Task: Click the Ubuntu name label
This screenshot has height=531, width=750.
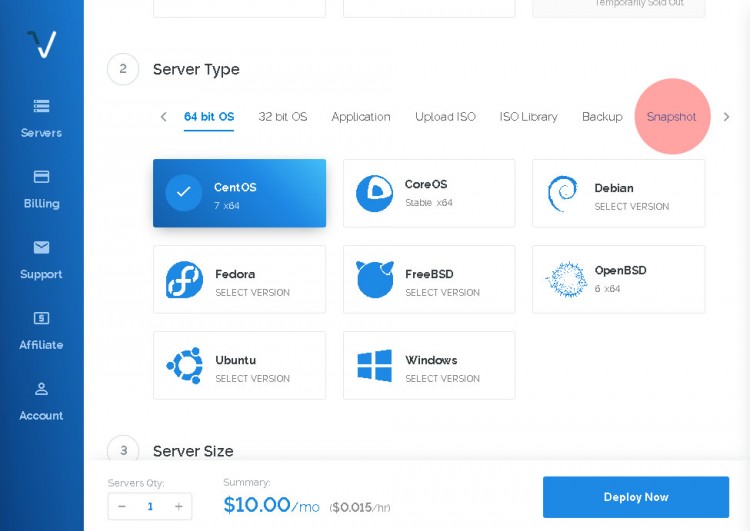Action: (x=235, y=360)
